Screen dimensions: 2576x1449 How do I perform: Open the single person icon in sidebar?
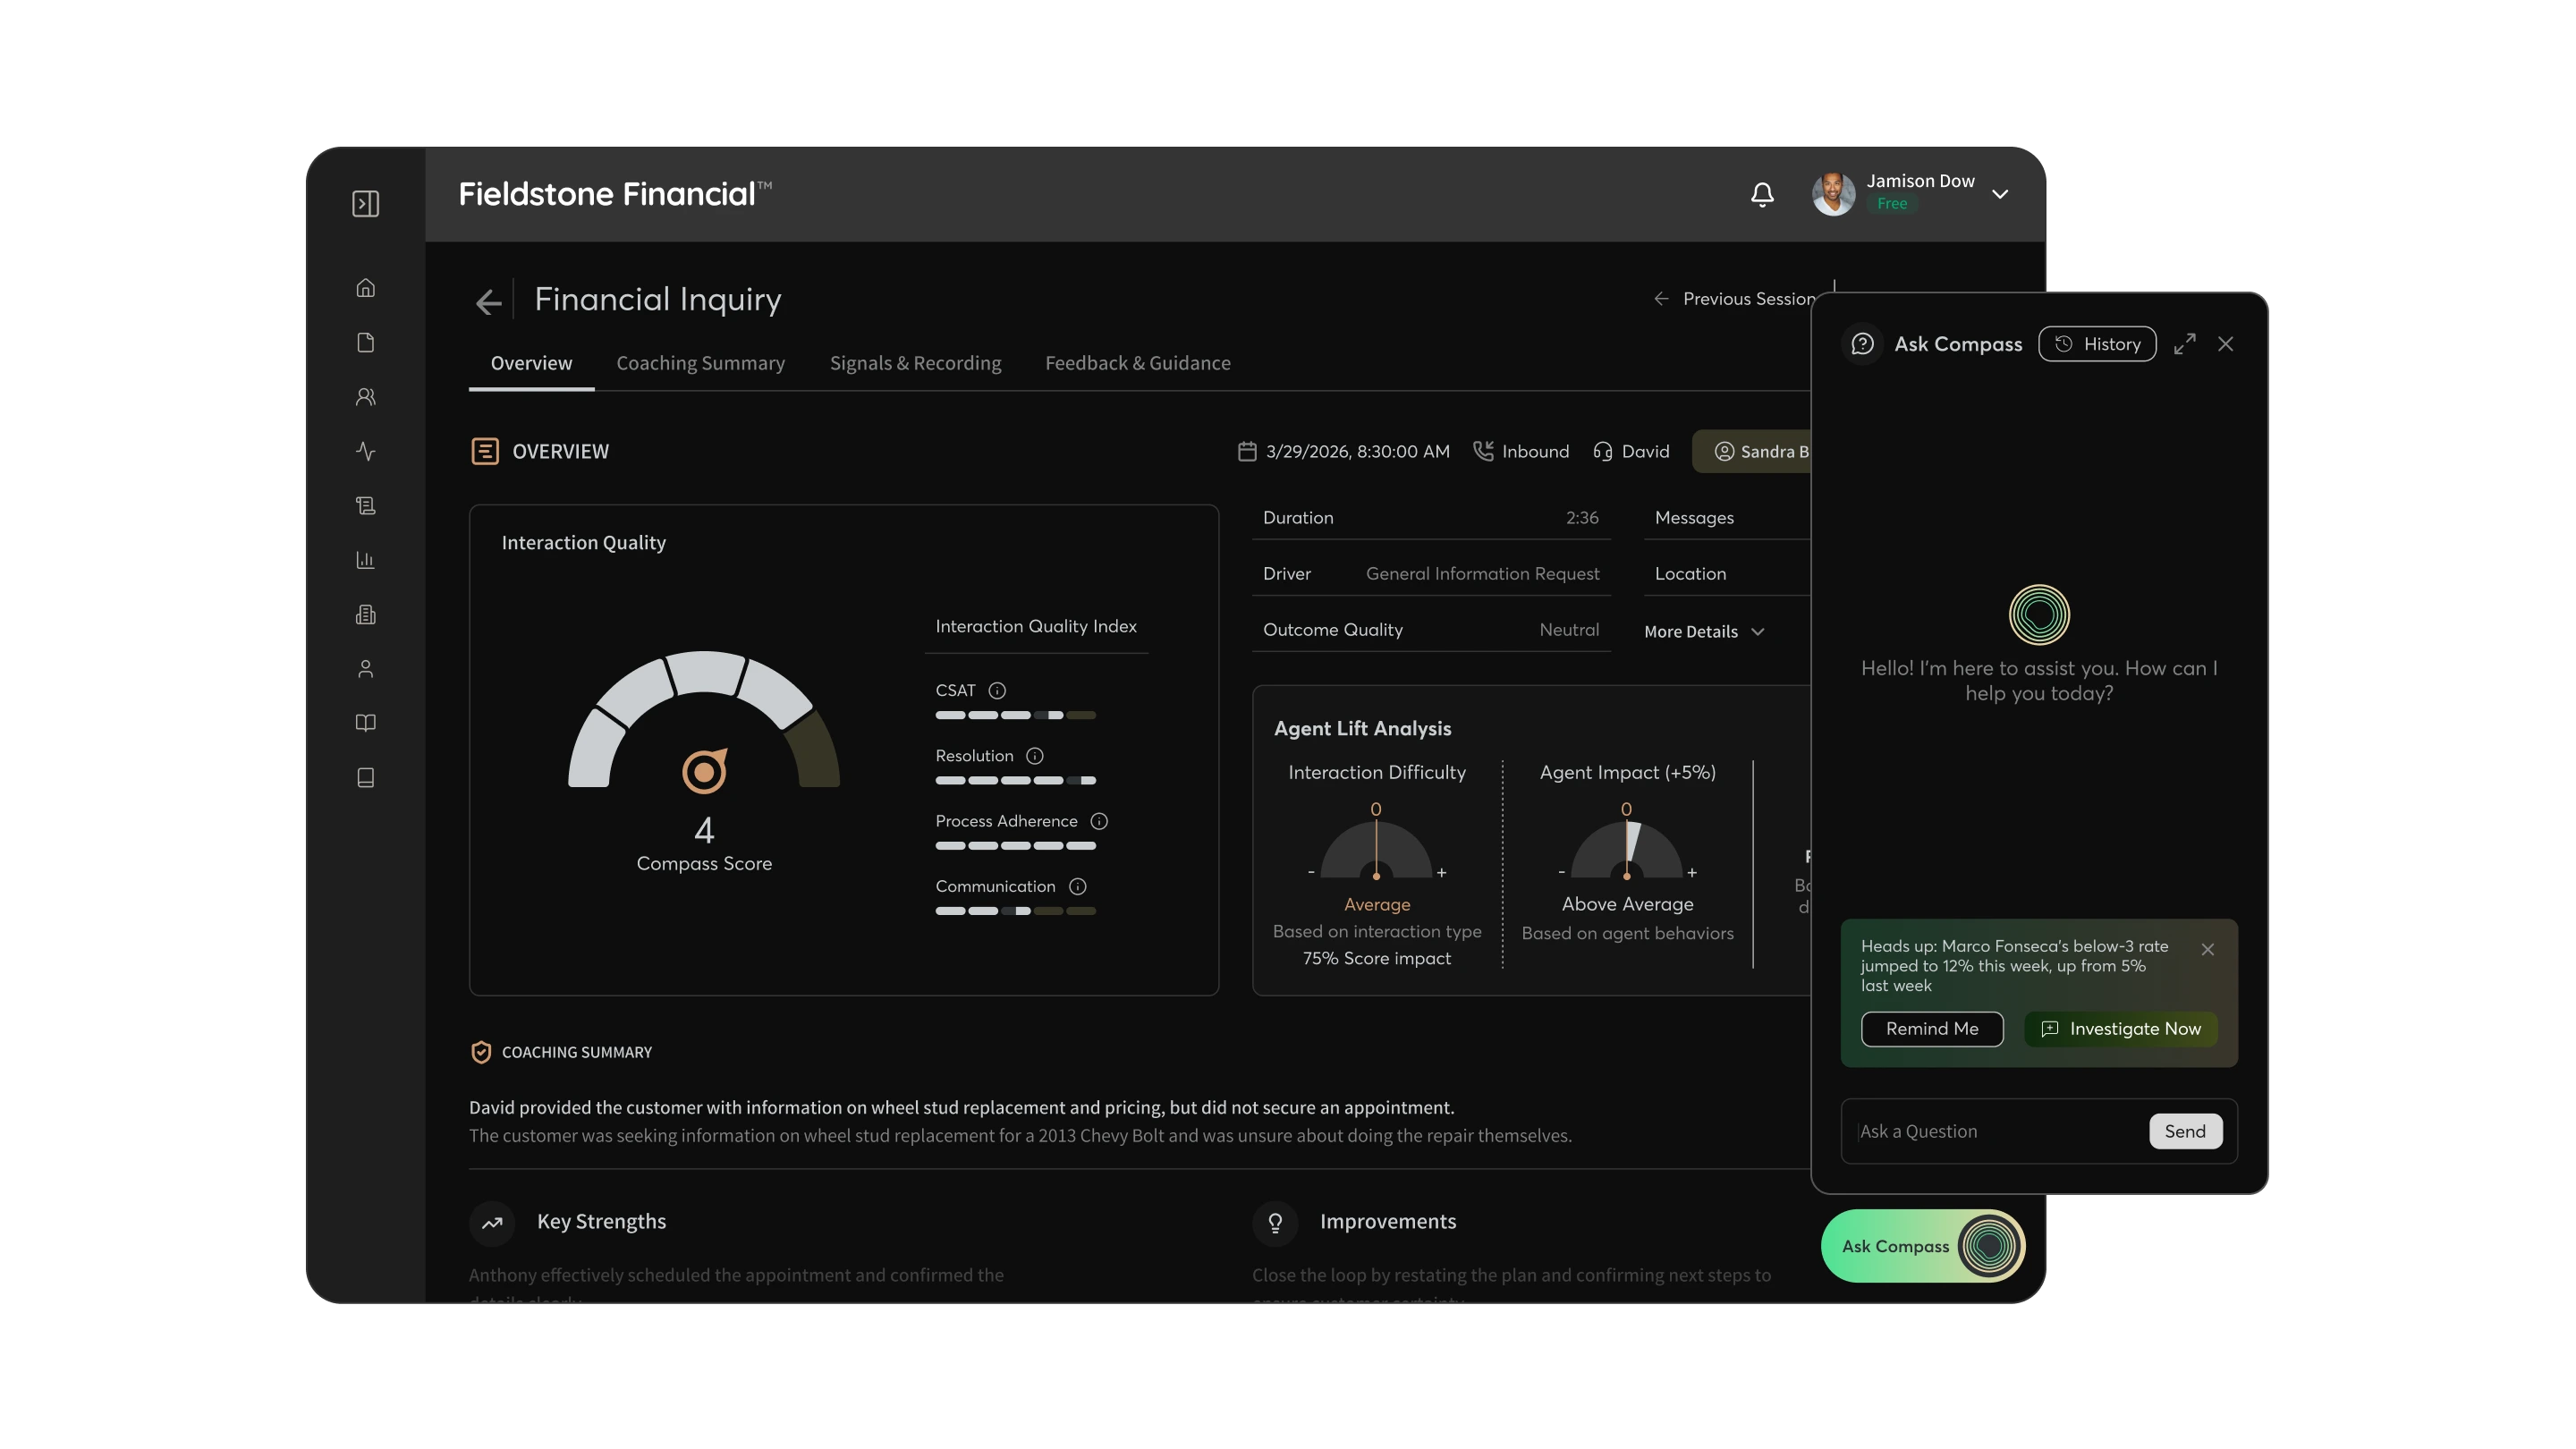click(365, 669)
